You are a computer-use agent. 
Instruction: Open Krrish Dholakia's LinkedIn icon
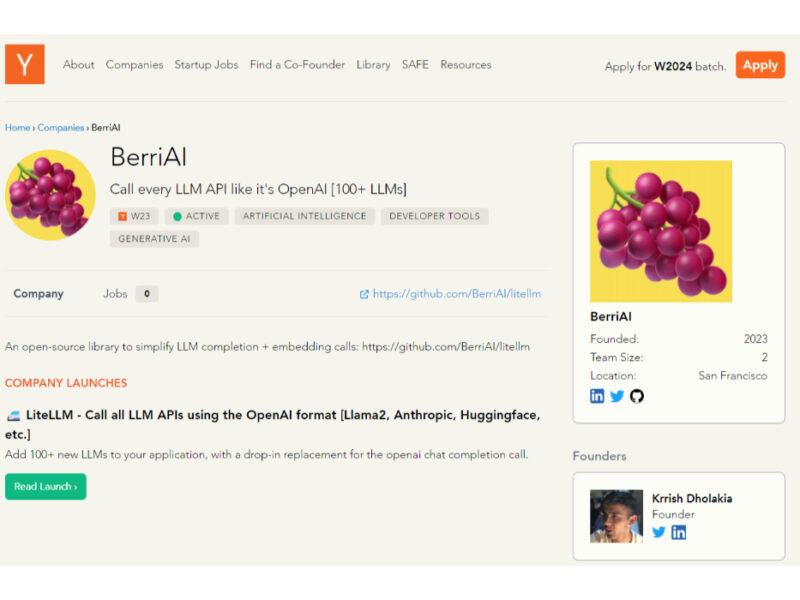click(x=679, y=532)
